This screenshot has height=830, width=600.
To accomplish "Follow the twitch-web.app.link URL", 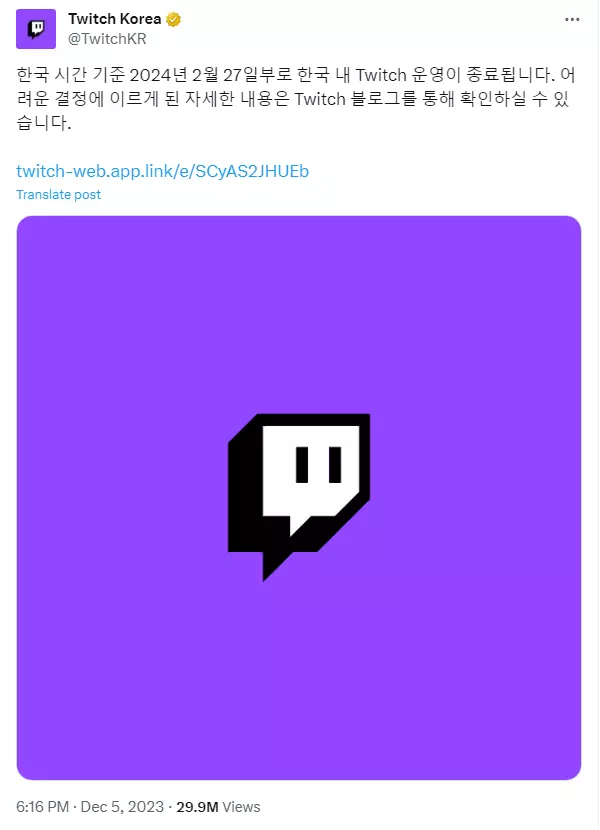I will 163,171.
